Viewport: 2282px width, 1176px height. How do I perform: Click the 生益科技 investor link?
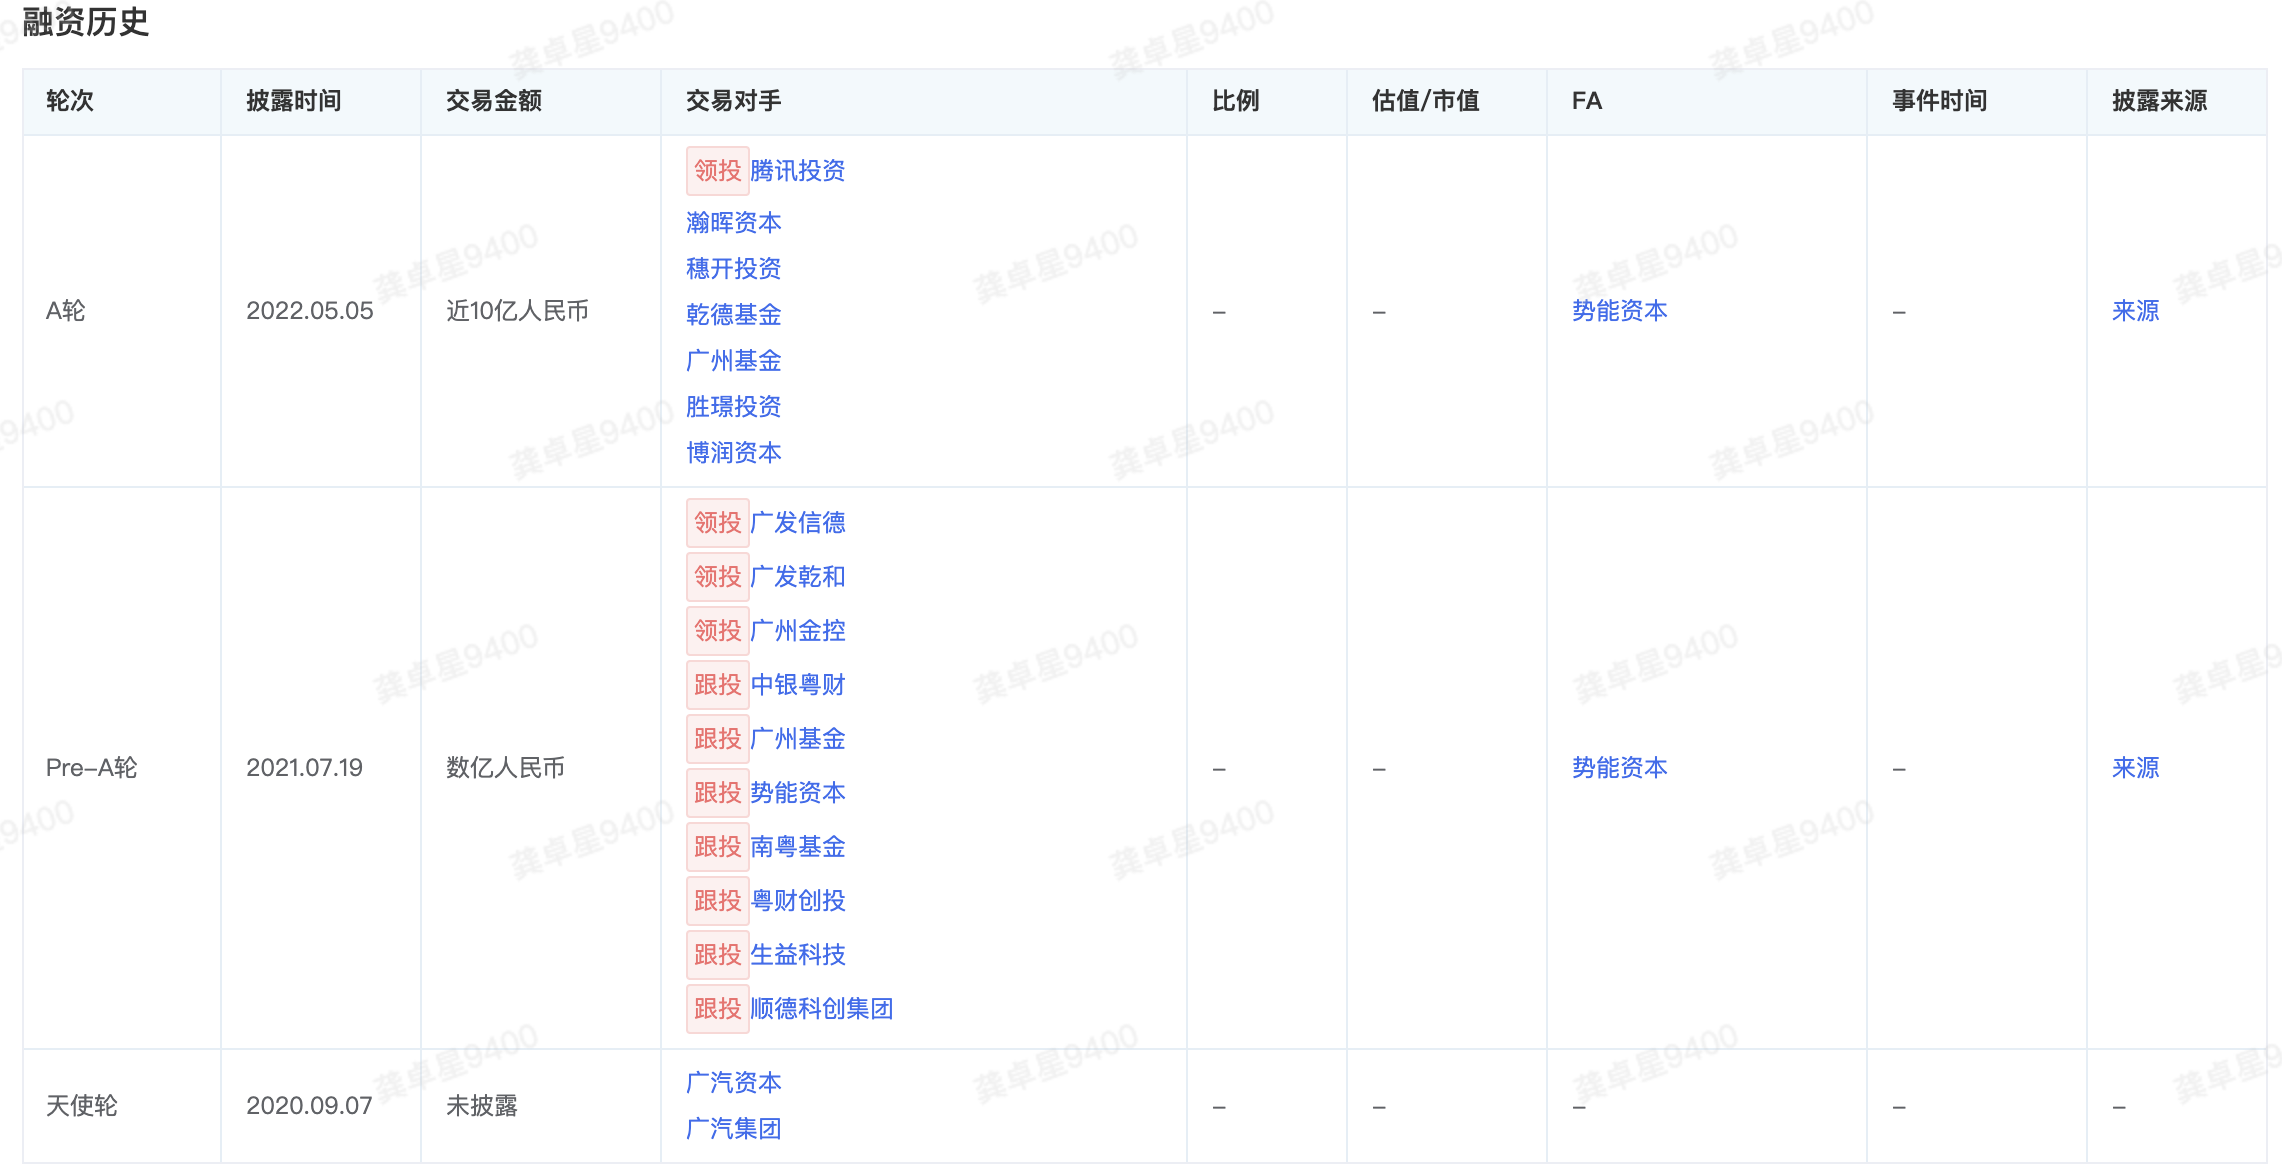click(x=797, y=954)
